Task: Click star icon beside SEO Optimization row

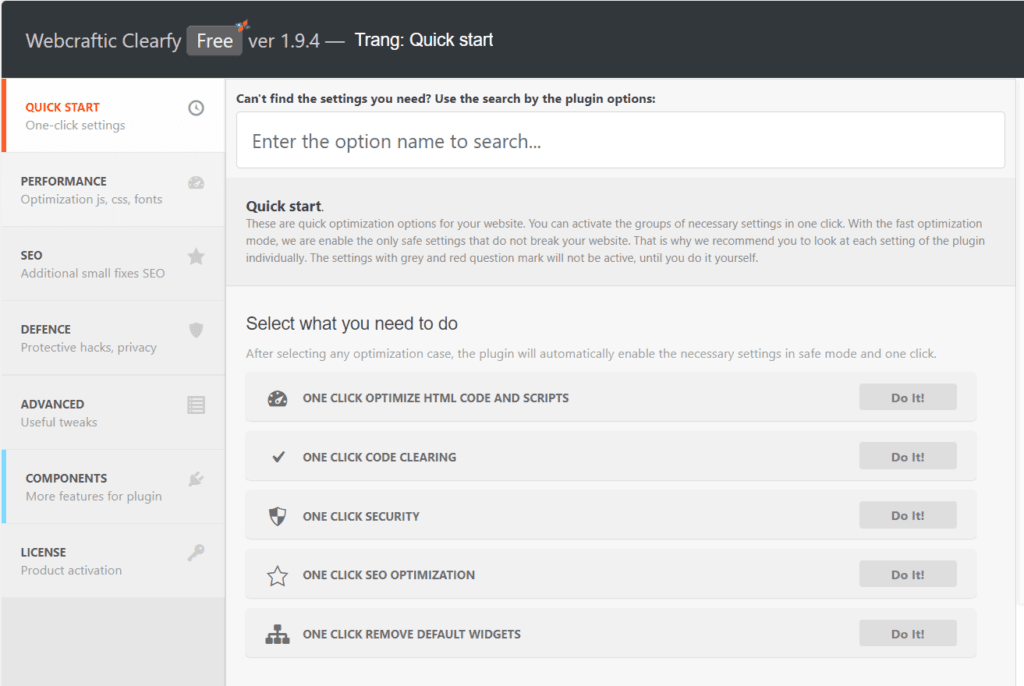Action: [x=278, y=576]
